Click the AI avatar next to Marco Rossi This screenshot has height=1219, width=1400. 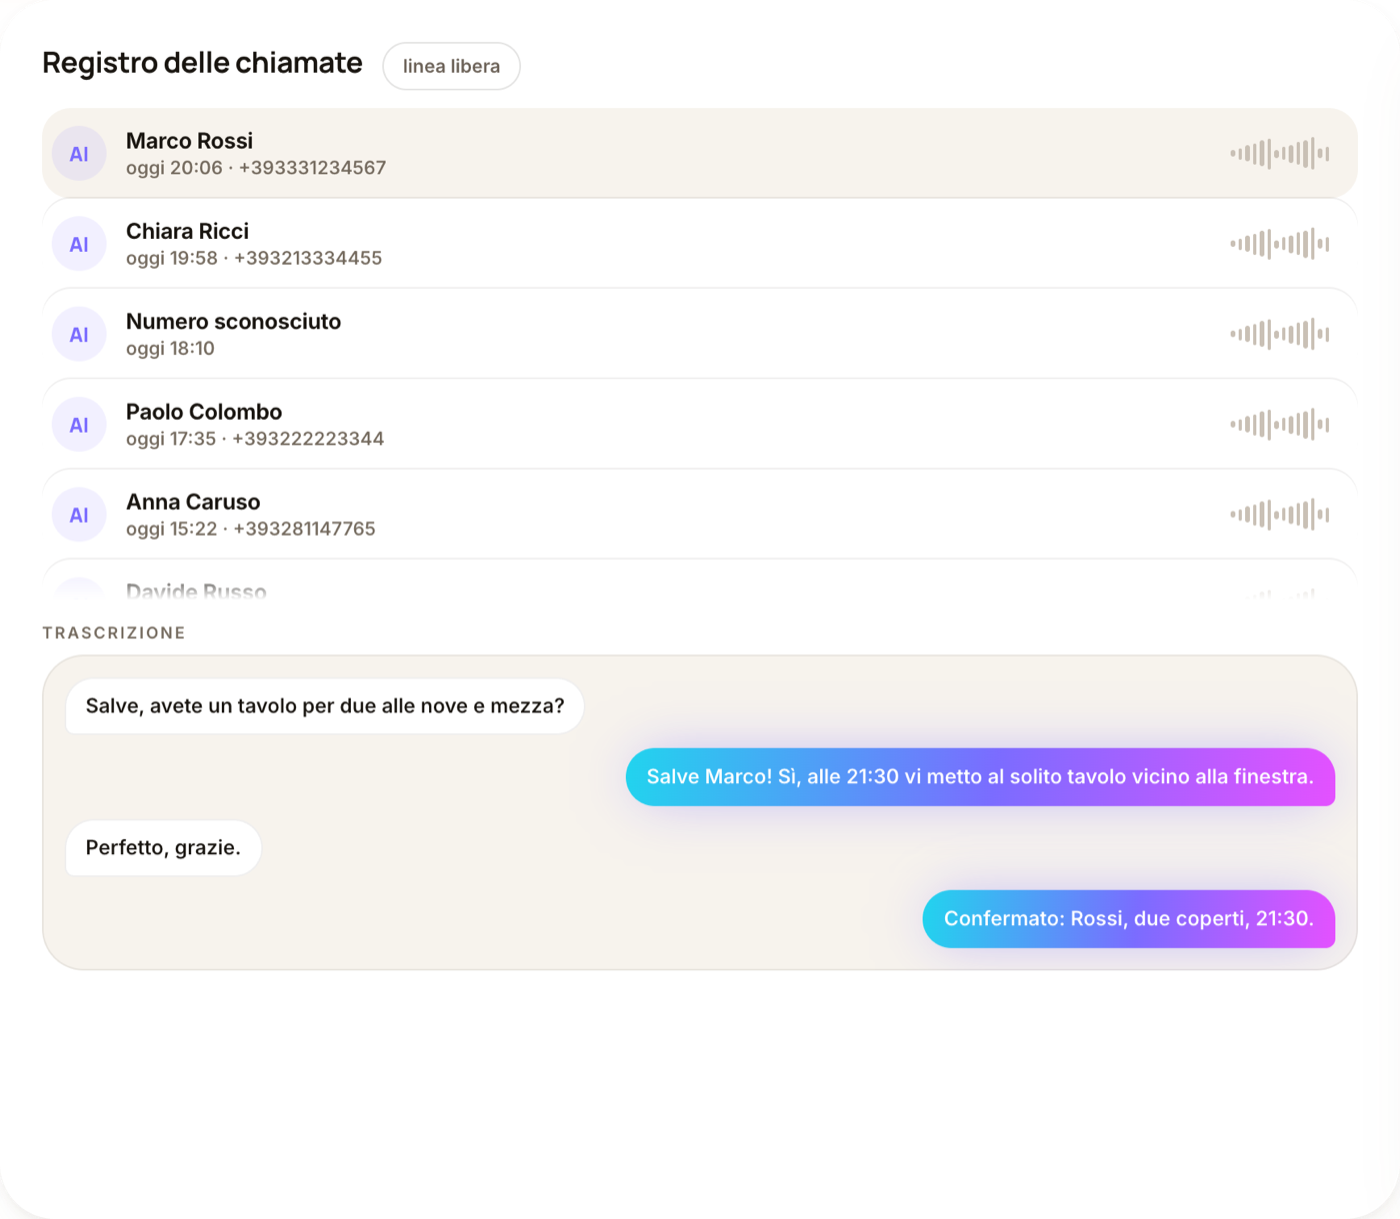pos(79,154)
